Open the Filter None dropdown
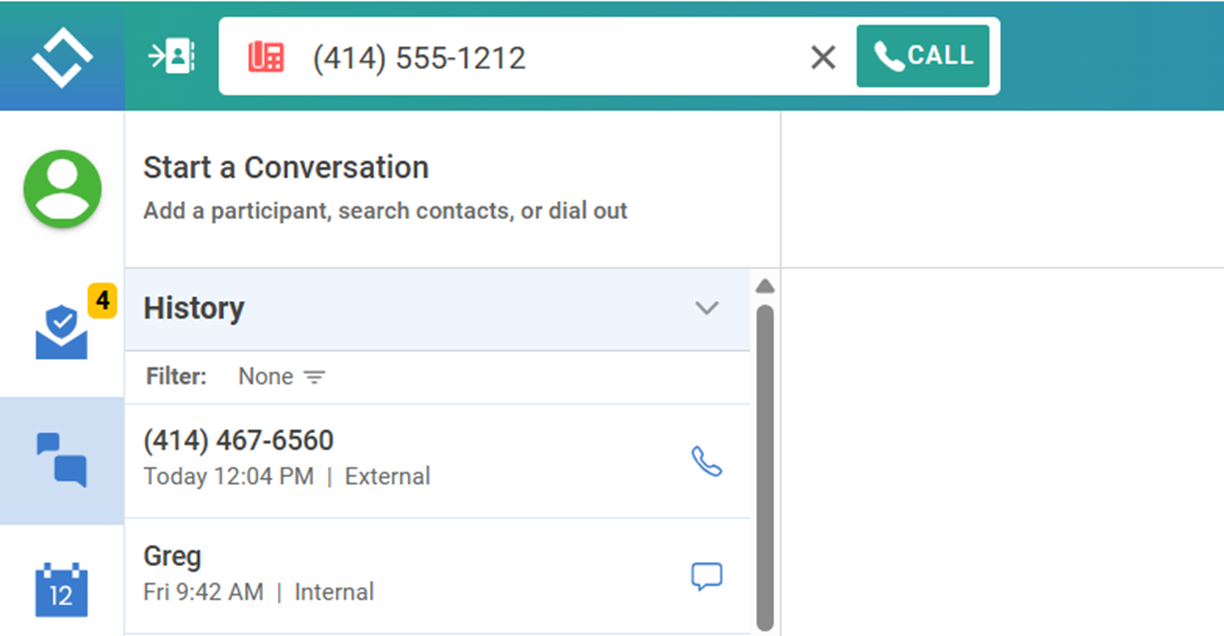The width and height of the screenshot is (1224, 636). 282,377
